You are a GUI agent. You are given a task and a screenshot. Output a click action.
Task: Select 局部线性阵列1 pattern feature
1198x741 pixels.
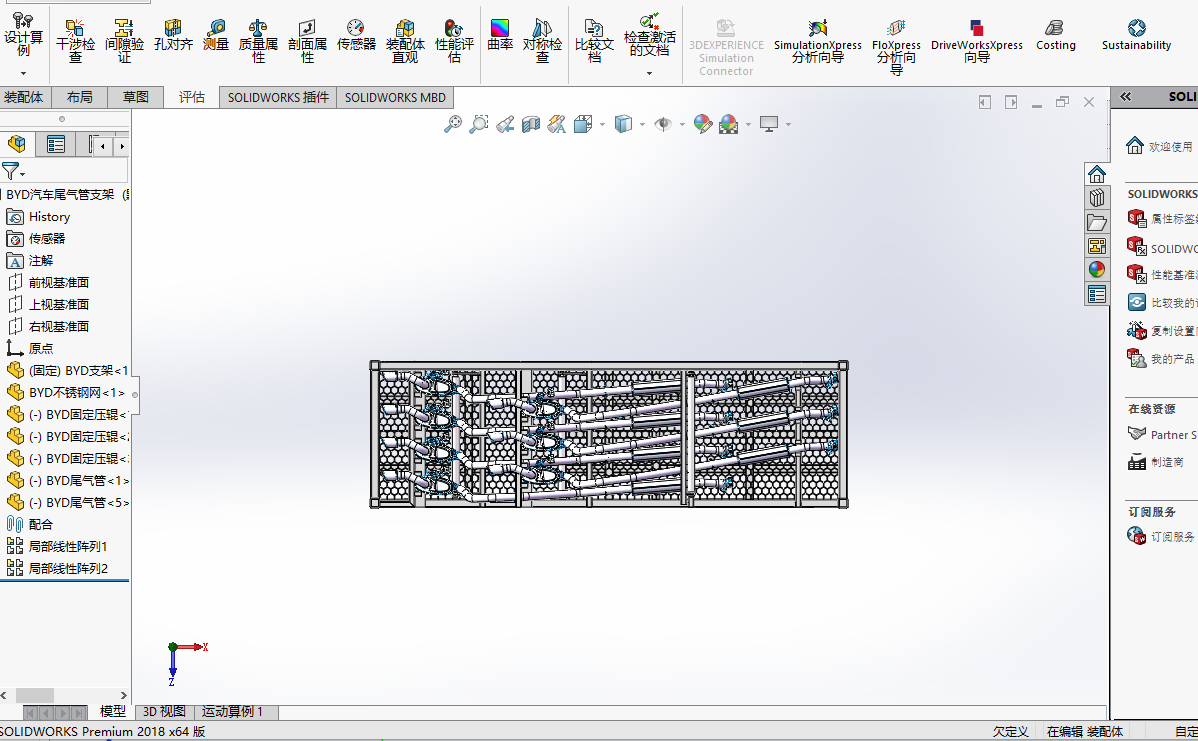click(x=57, y=547)
